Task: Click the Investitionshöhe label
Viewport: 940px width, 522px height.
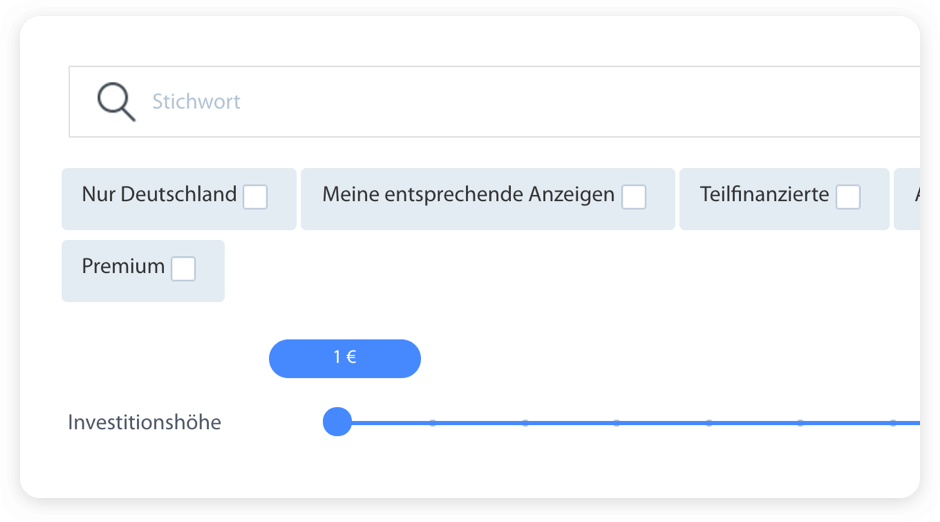Action: point(144,423)
